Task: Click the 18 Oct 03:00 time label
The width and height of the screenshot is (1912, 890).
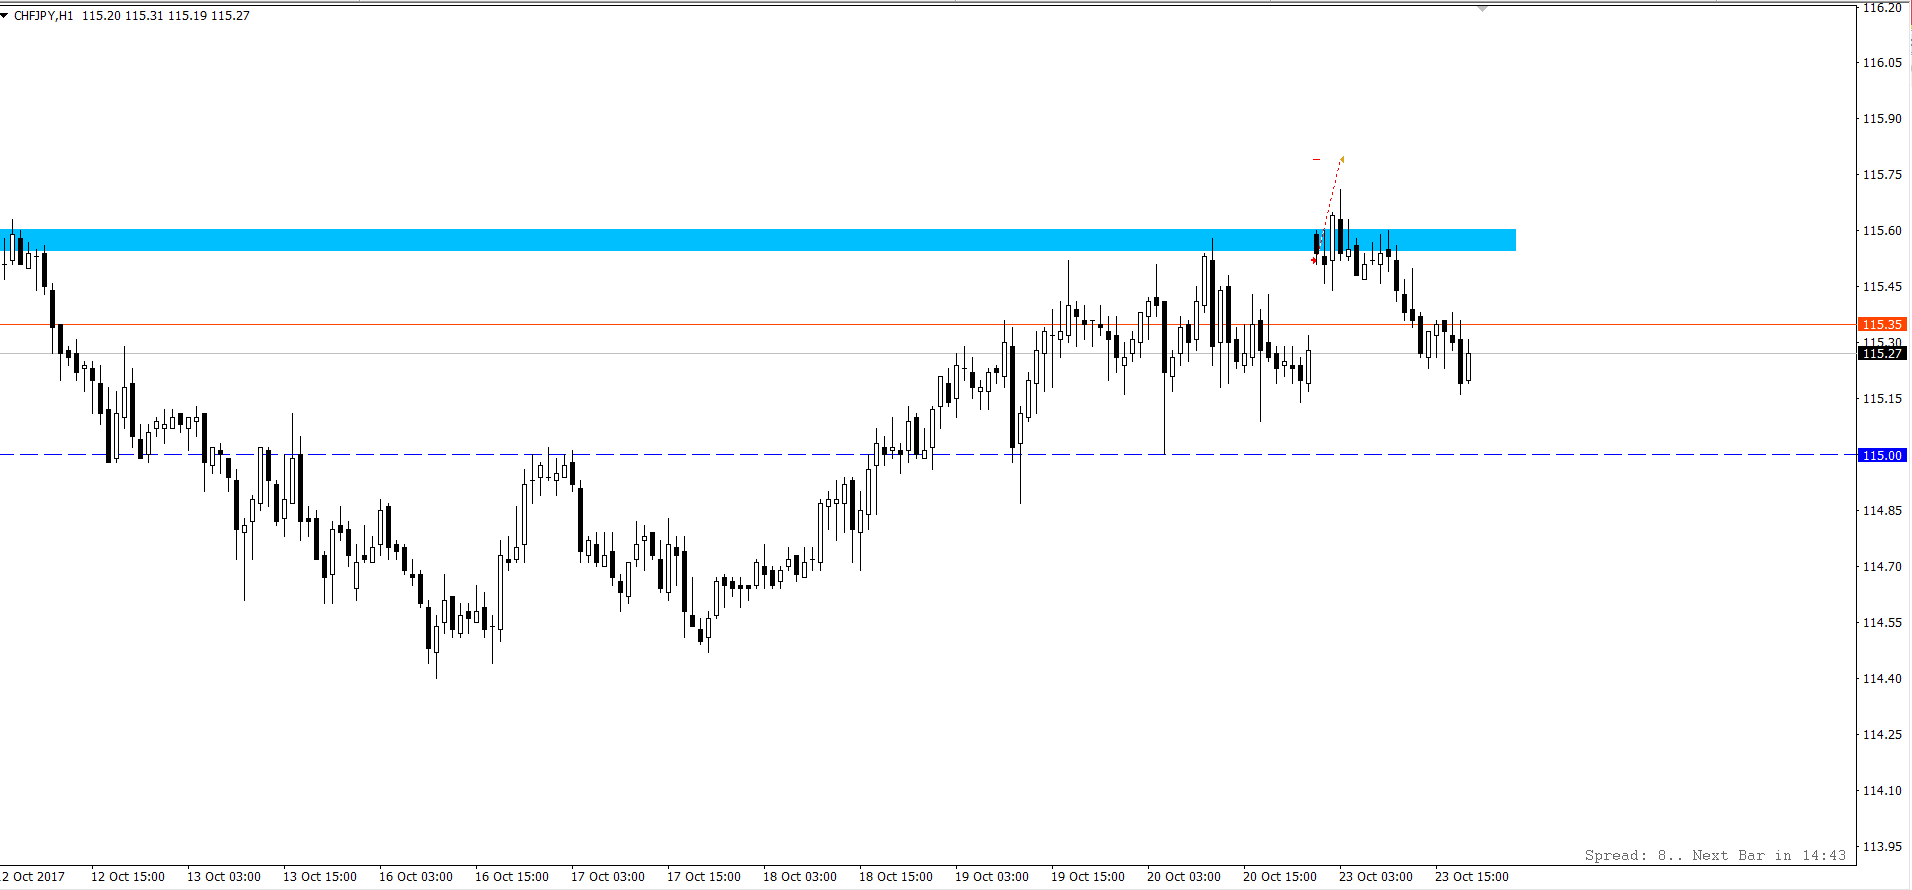Action: (x=800, y=877)
